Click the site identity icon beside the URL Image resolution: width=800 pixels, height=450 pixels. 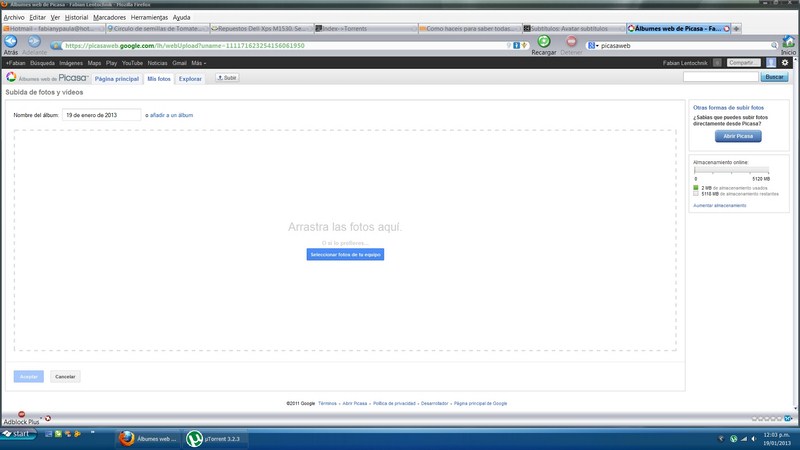tap(56, 45)
